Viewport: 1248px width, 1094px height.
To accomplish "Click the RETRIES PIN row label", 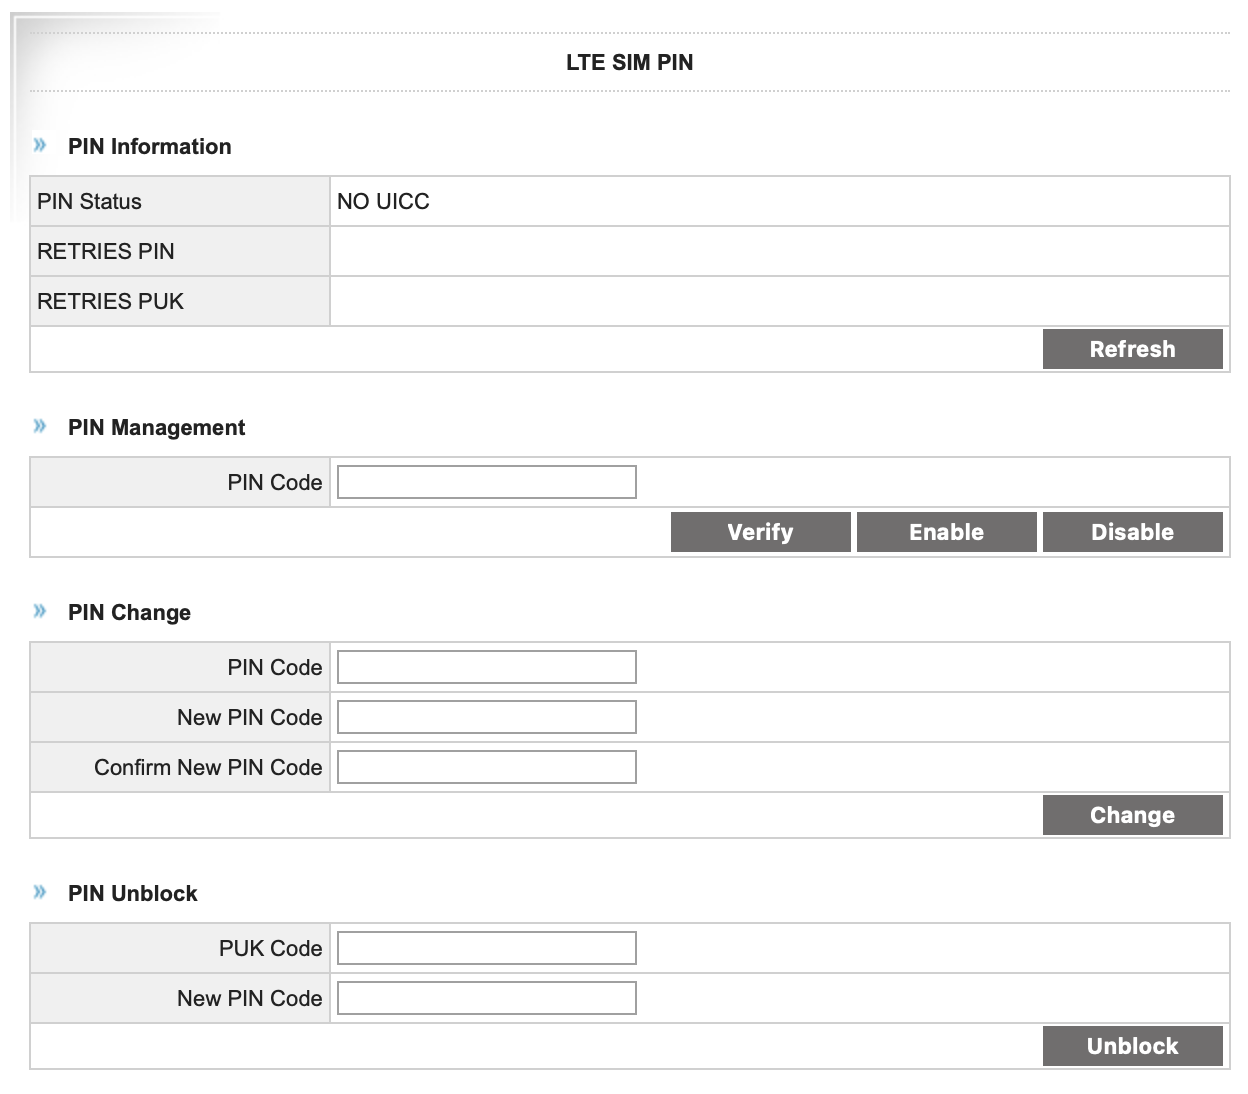I will point(106,252).
